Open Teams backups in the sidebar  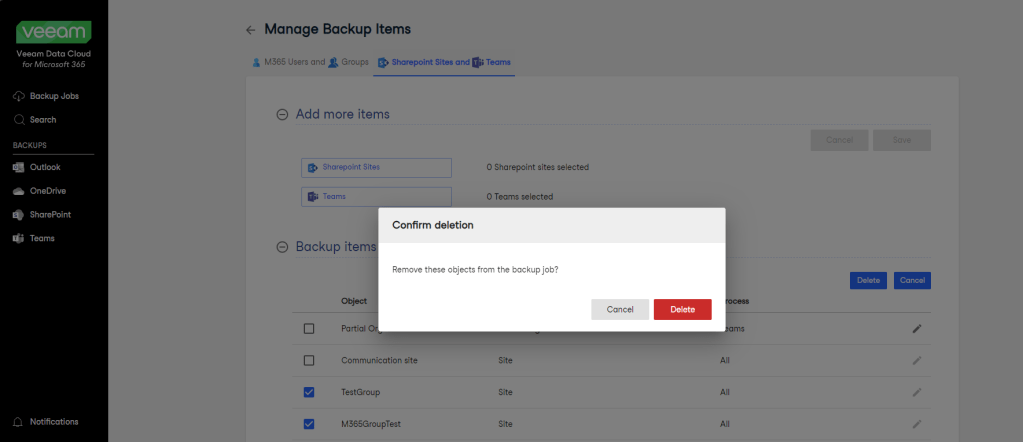pyautogui.click(x=41, y=239)
